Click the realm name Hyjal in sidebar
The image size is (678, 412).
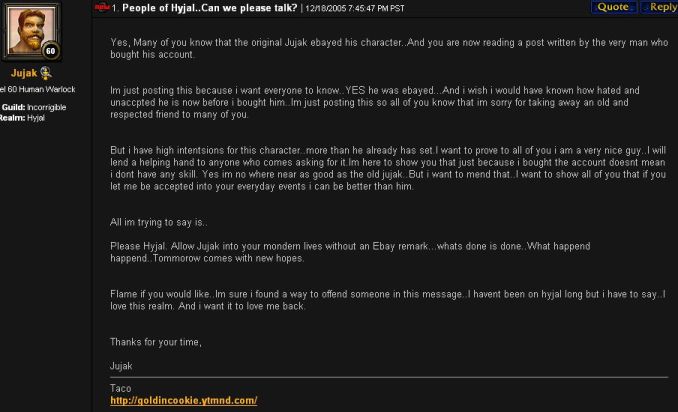tap(36, 118)
